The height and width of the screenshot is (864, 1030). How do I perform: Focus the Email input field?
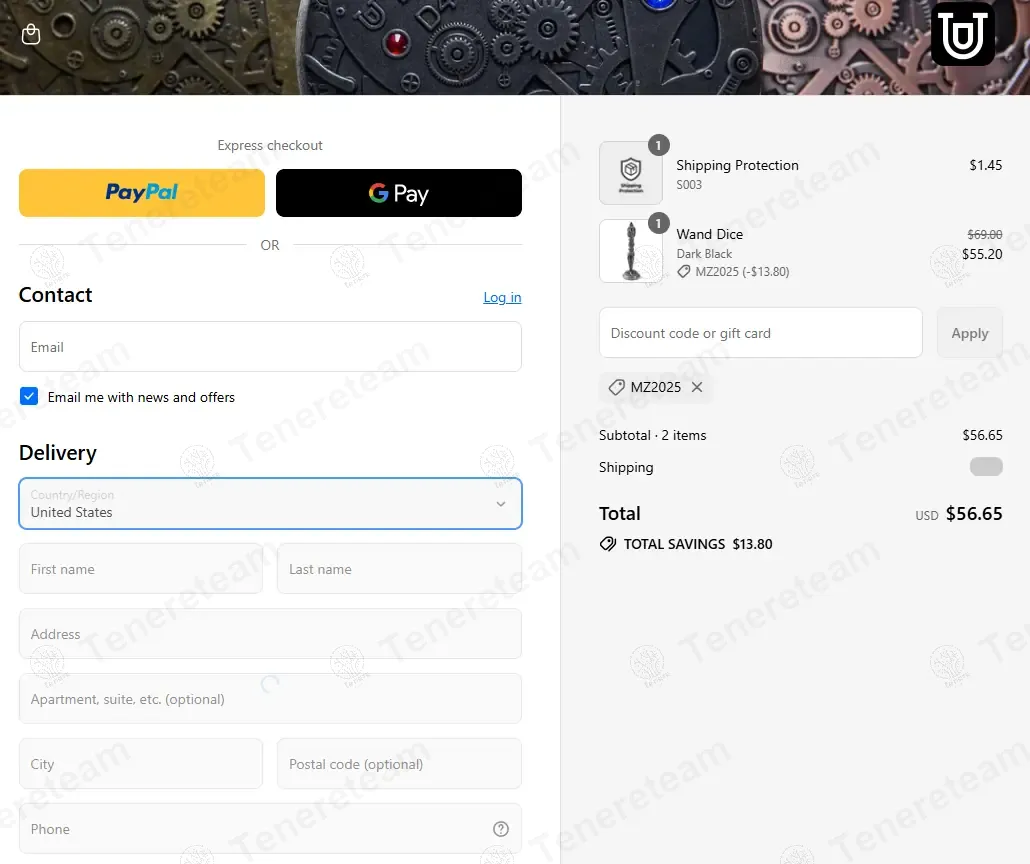pos(270,346)
